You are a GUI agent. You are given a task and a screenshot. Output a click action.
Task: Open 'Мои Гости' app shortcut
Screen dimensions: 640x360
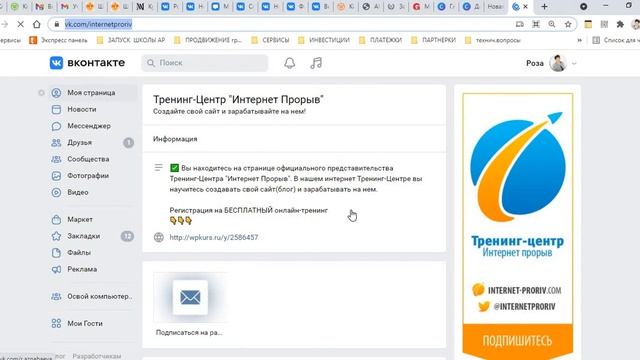tap(84, 323)
